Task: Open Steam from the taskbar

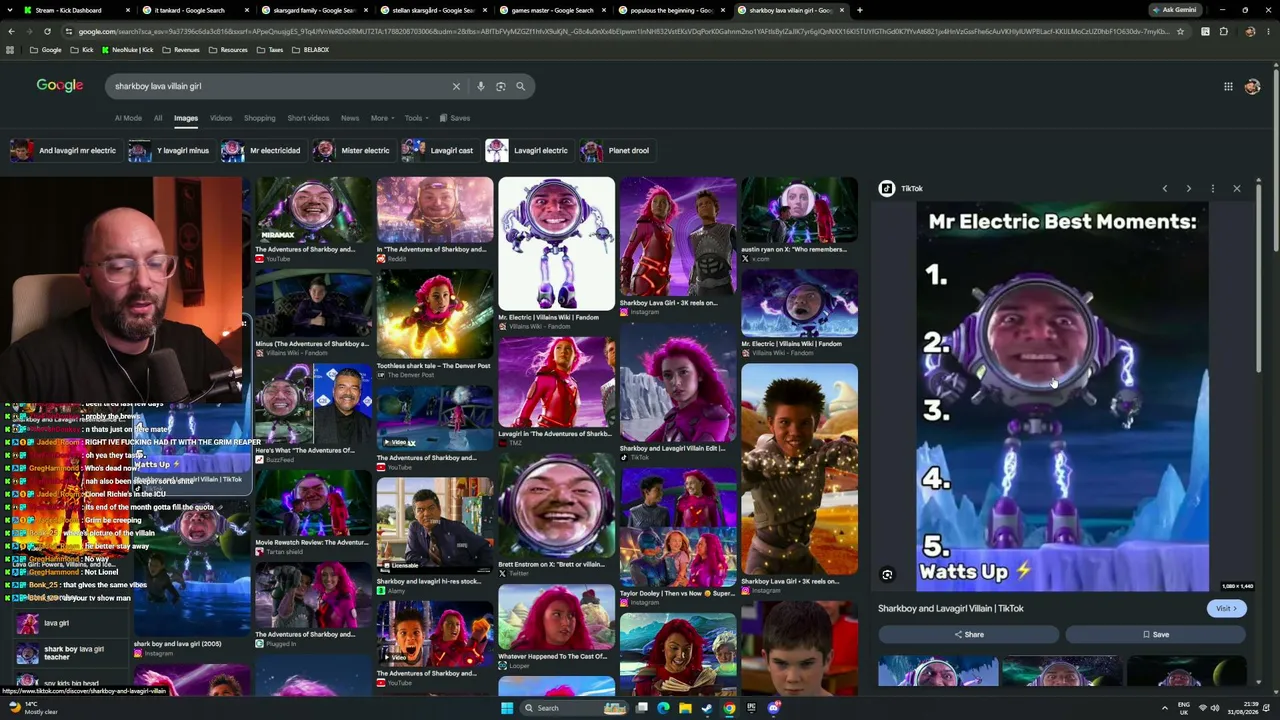Action: pos(707,708)
